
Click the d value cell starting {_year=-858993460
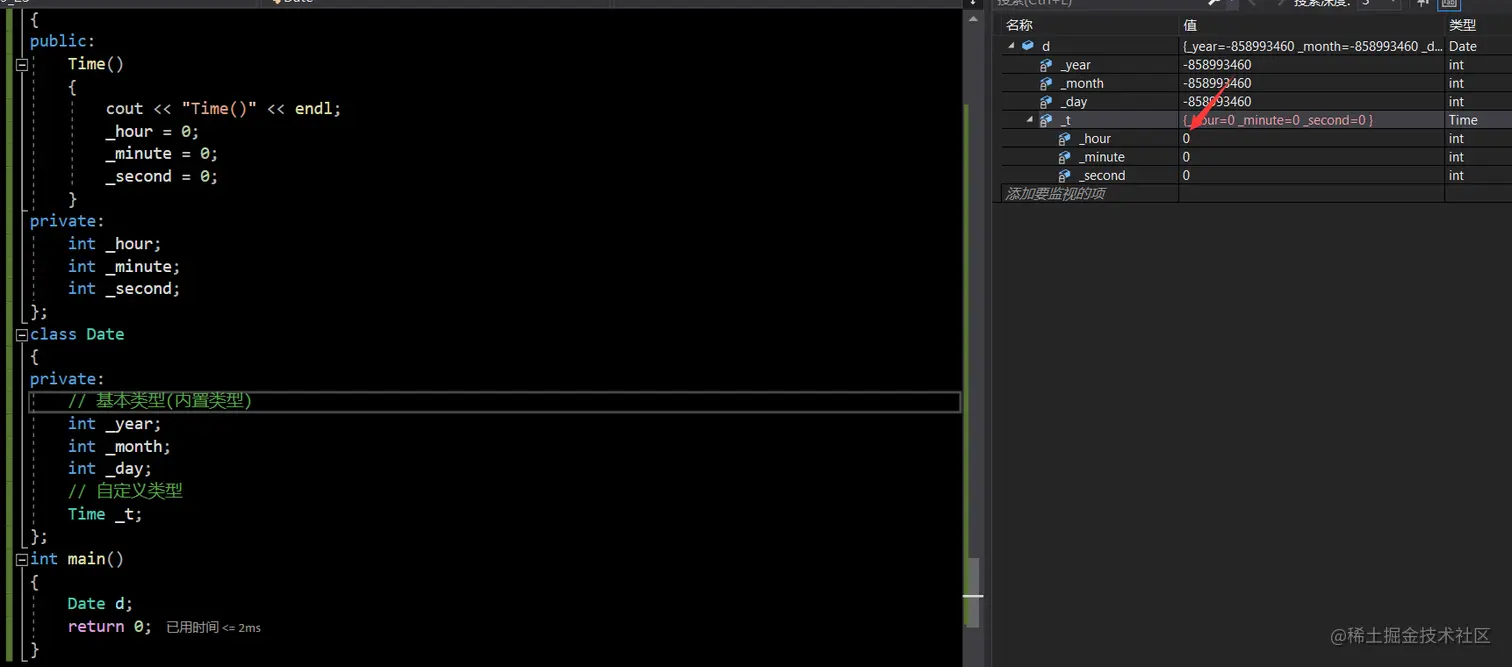pos(1312,46)
